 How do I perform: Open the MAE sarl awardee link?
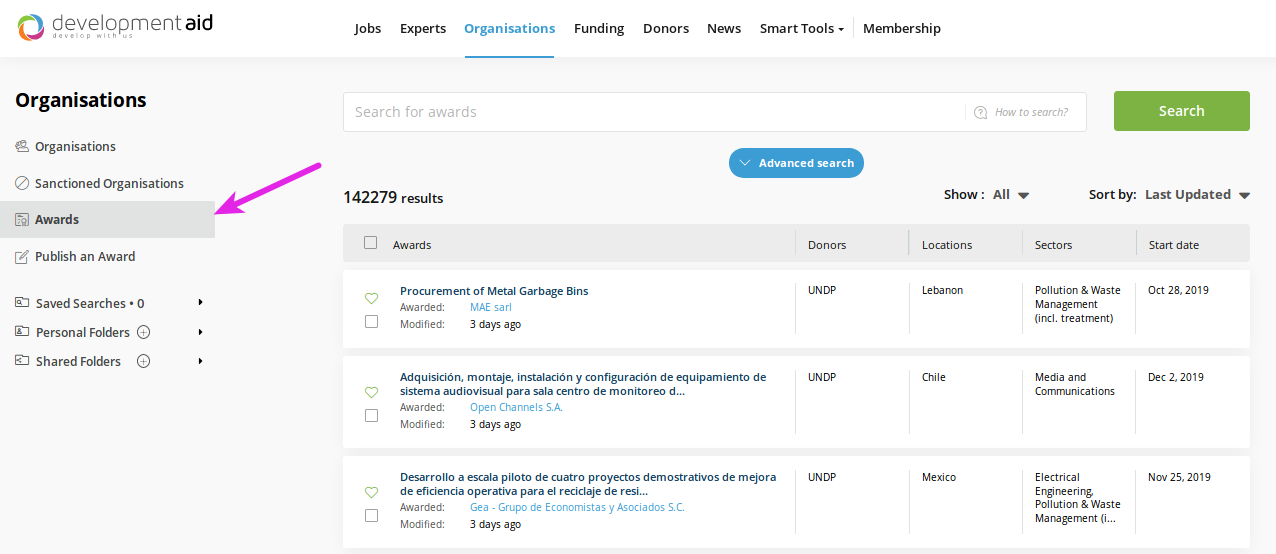click(490, 308)
